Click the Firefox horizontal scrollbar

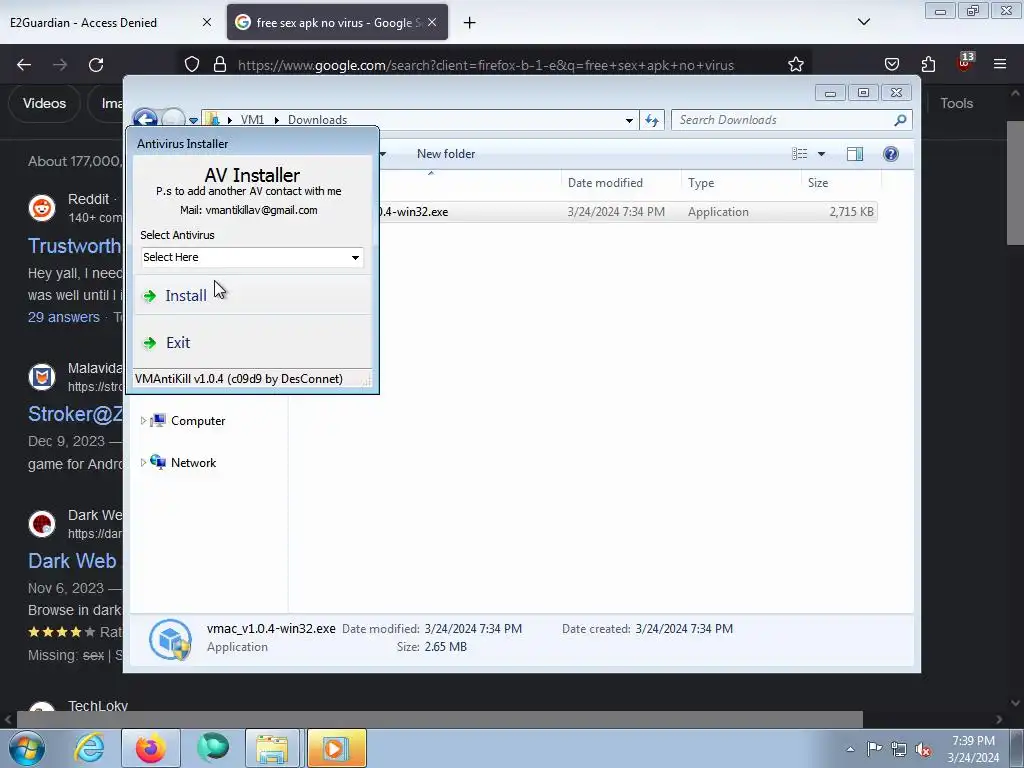tap(440, 720)
